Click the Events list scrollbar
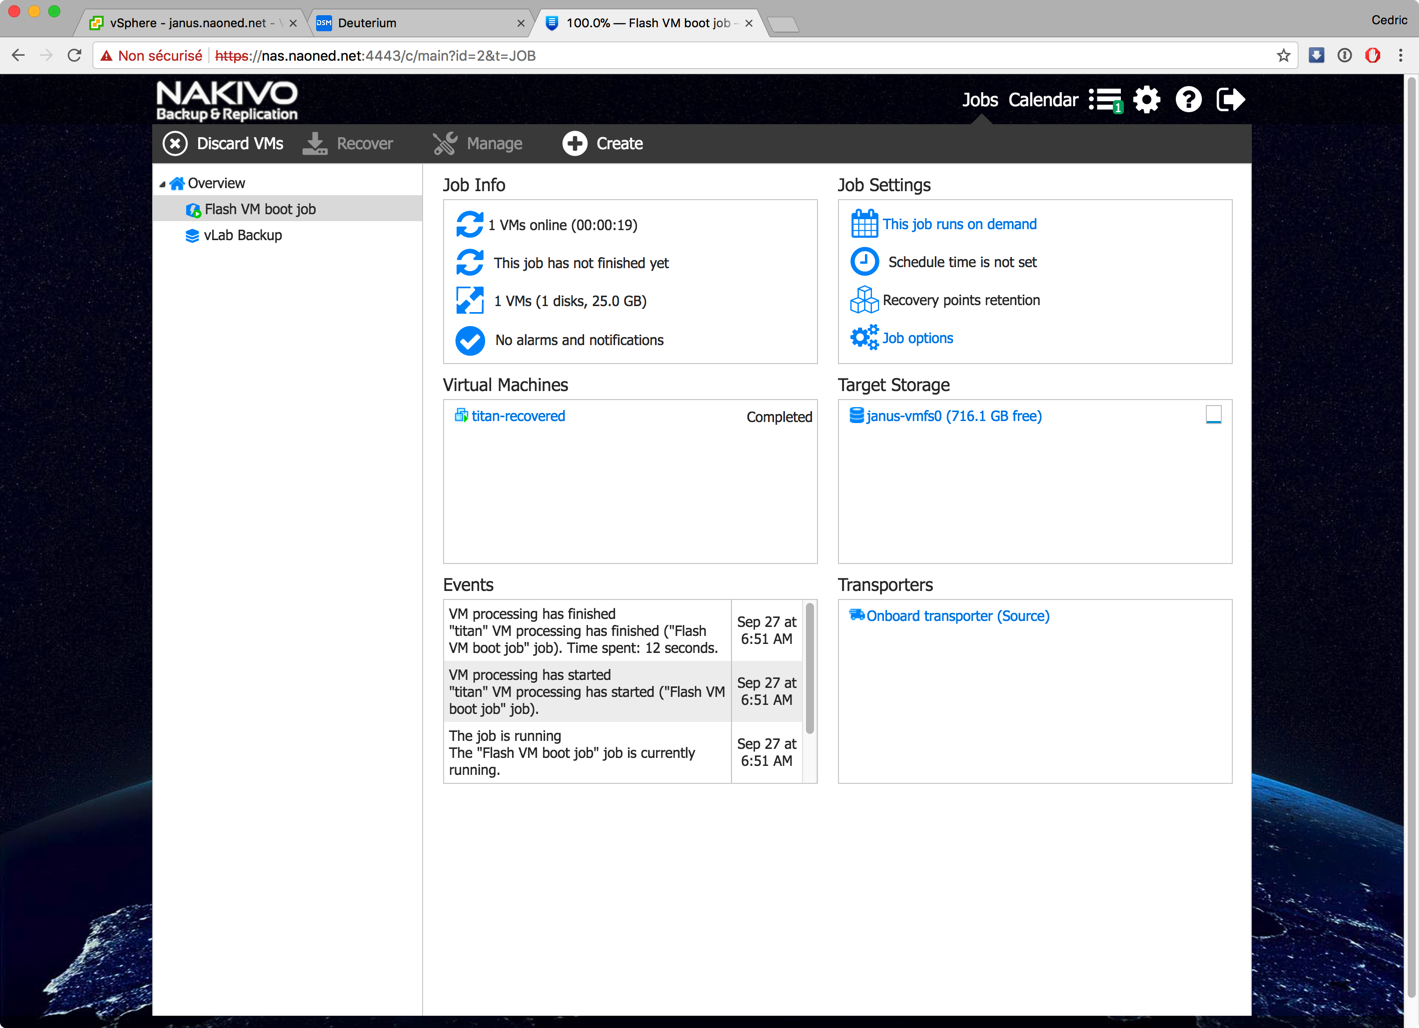This screenshot has height=1028, width=1419. 809,668
